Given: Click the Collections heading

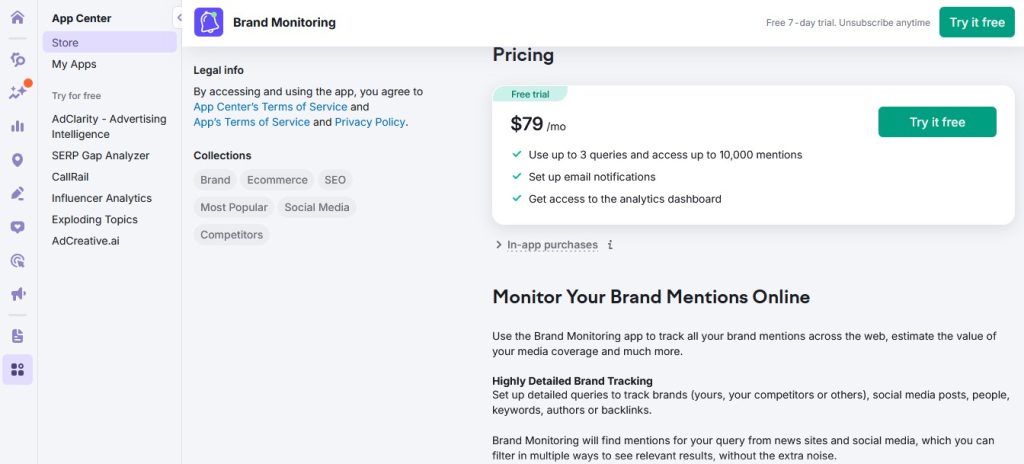Looking at the screenshot, I should (222, 156).
